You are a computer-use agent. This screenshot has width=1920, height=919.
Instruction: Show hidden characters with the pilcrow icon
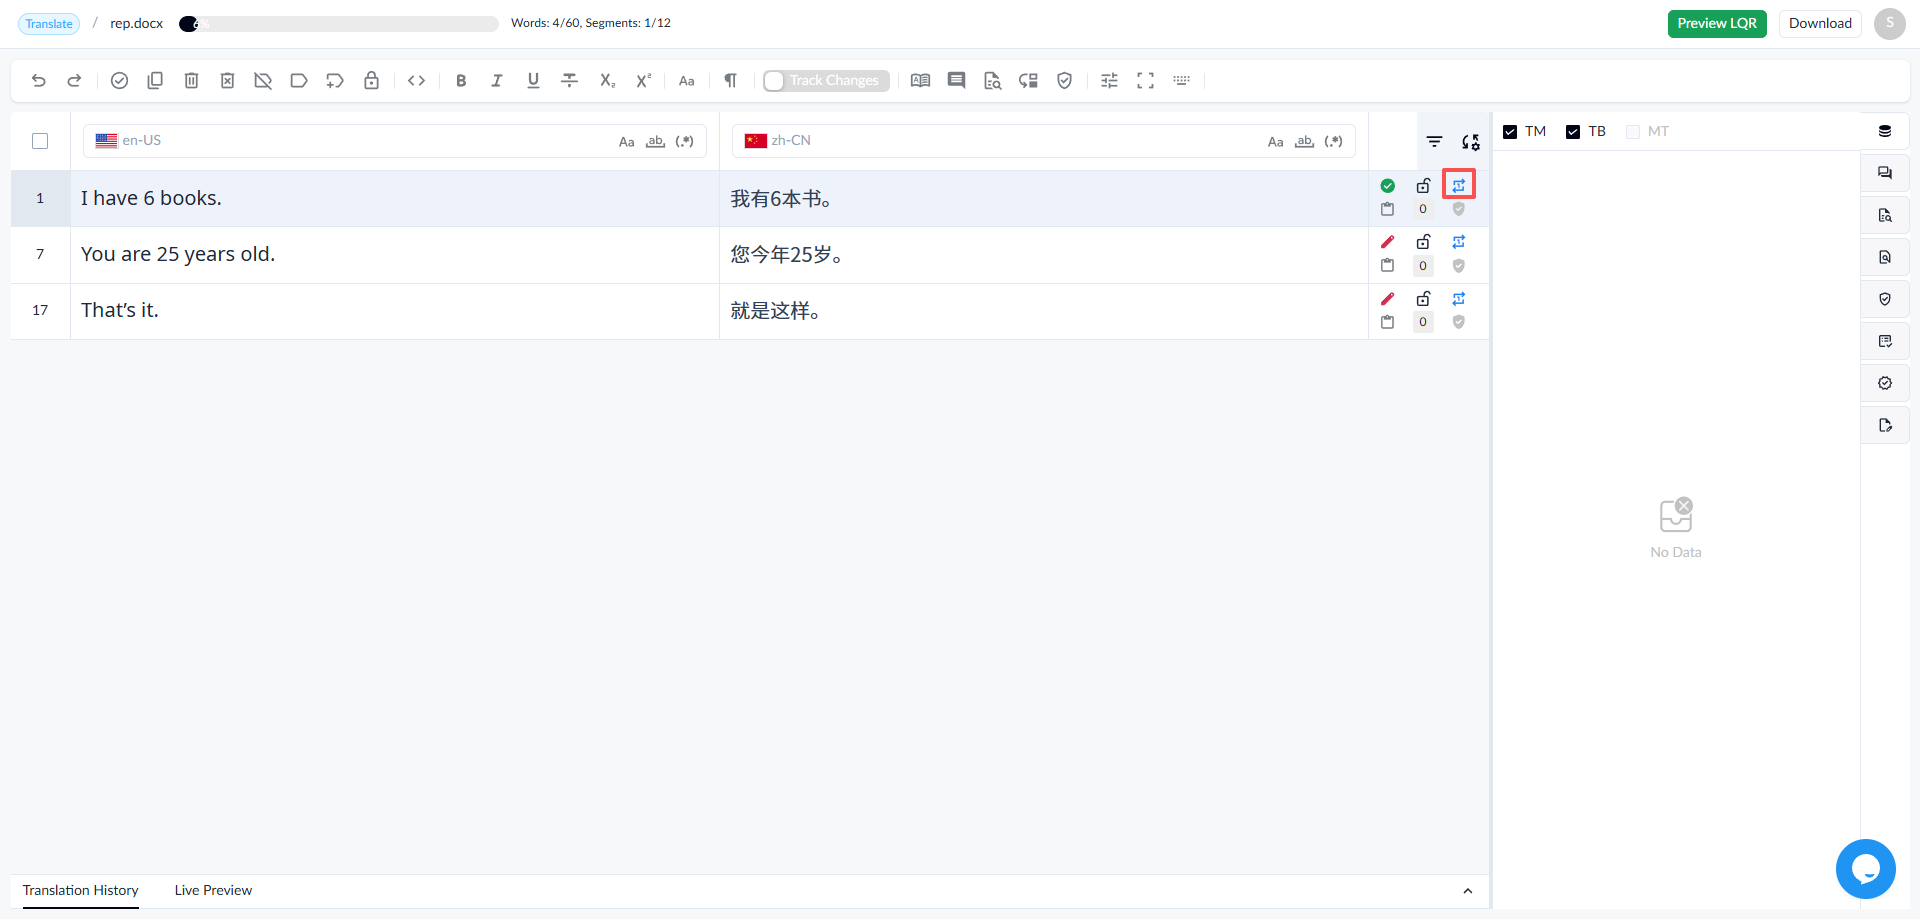(x=731, y=81)
